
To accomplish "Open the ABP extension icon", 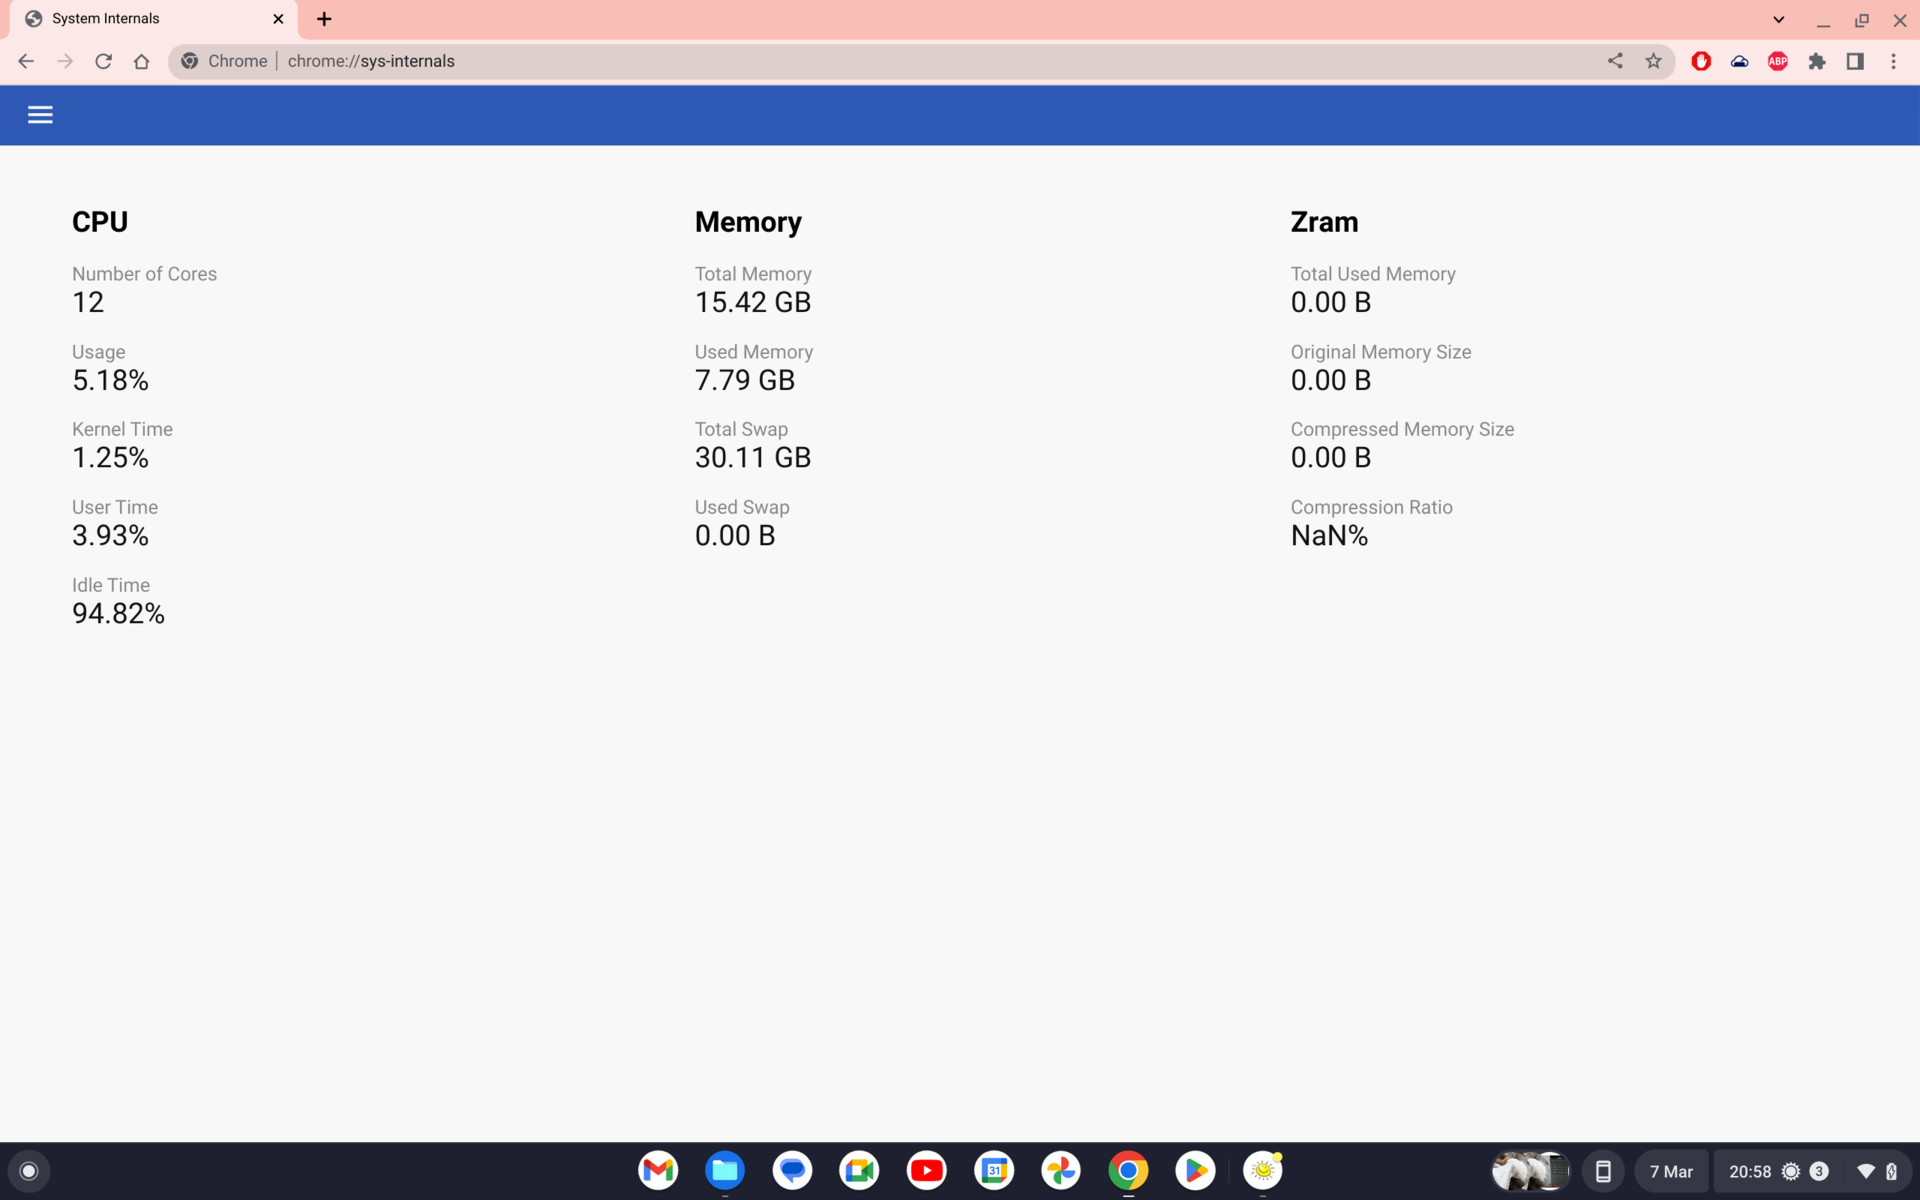I will (1777, 61).
